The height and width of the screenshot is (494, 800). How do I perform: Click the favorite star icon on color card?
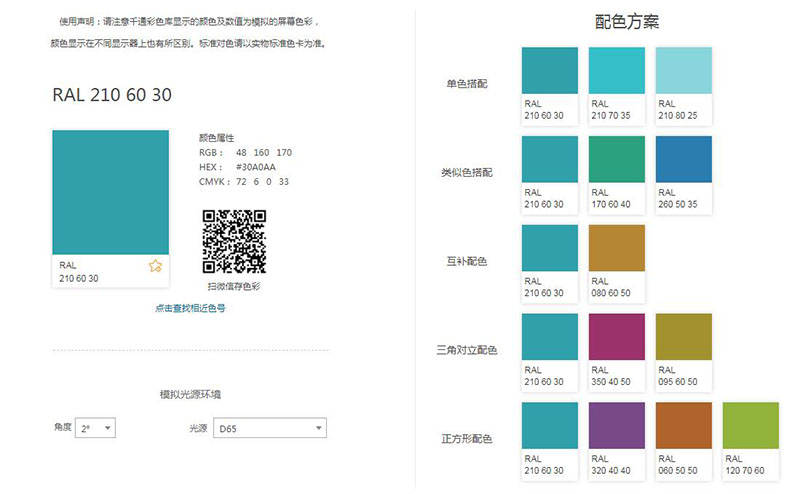tap(155, 266)
